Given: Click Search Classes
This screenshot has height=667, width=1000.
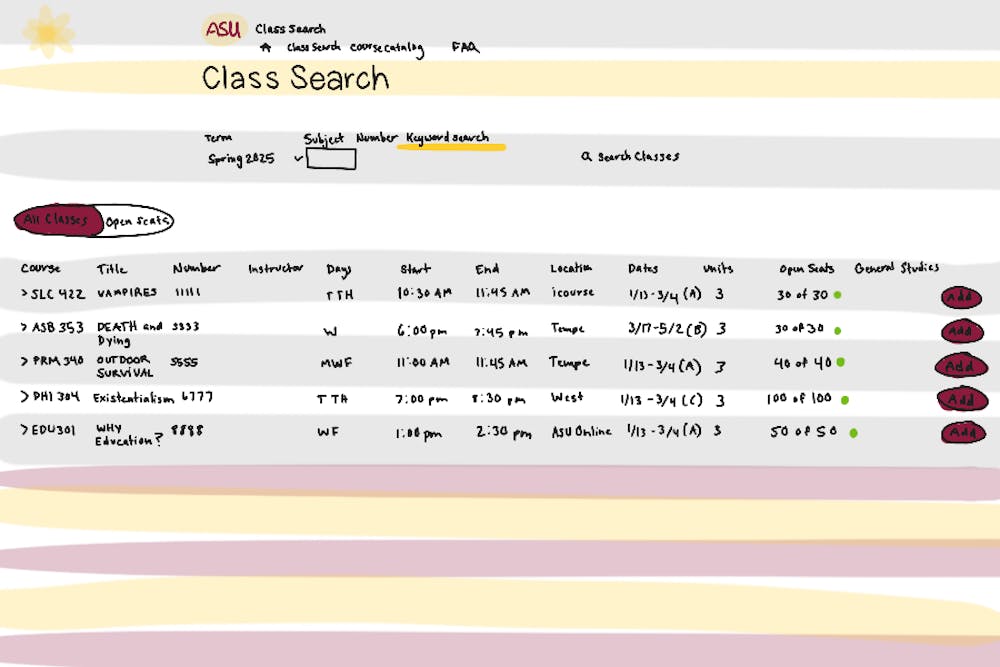Looking at the screenshot, I should [x=632, y=156].
